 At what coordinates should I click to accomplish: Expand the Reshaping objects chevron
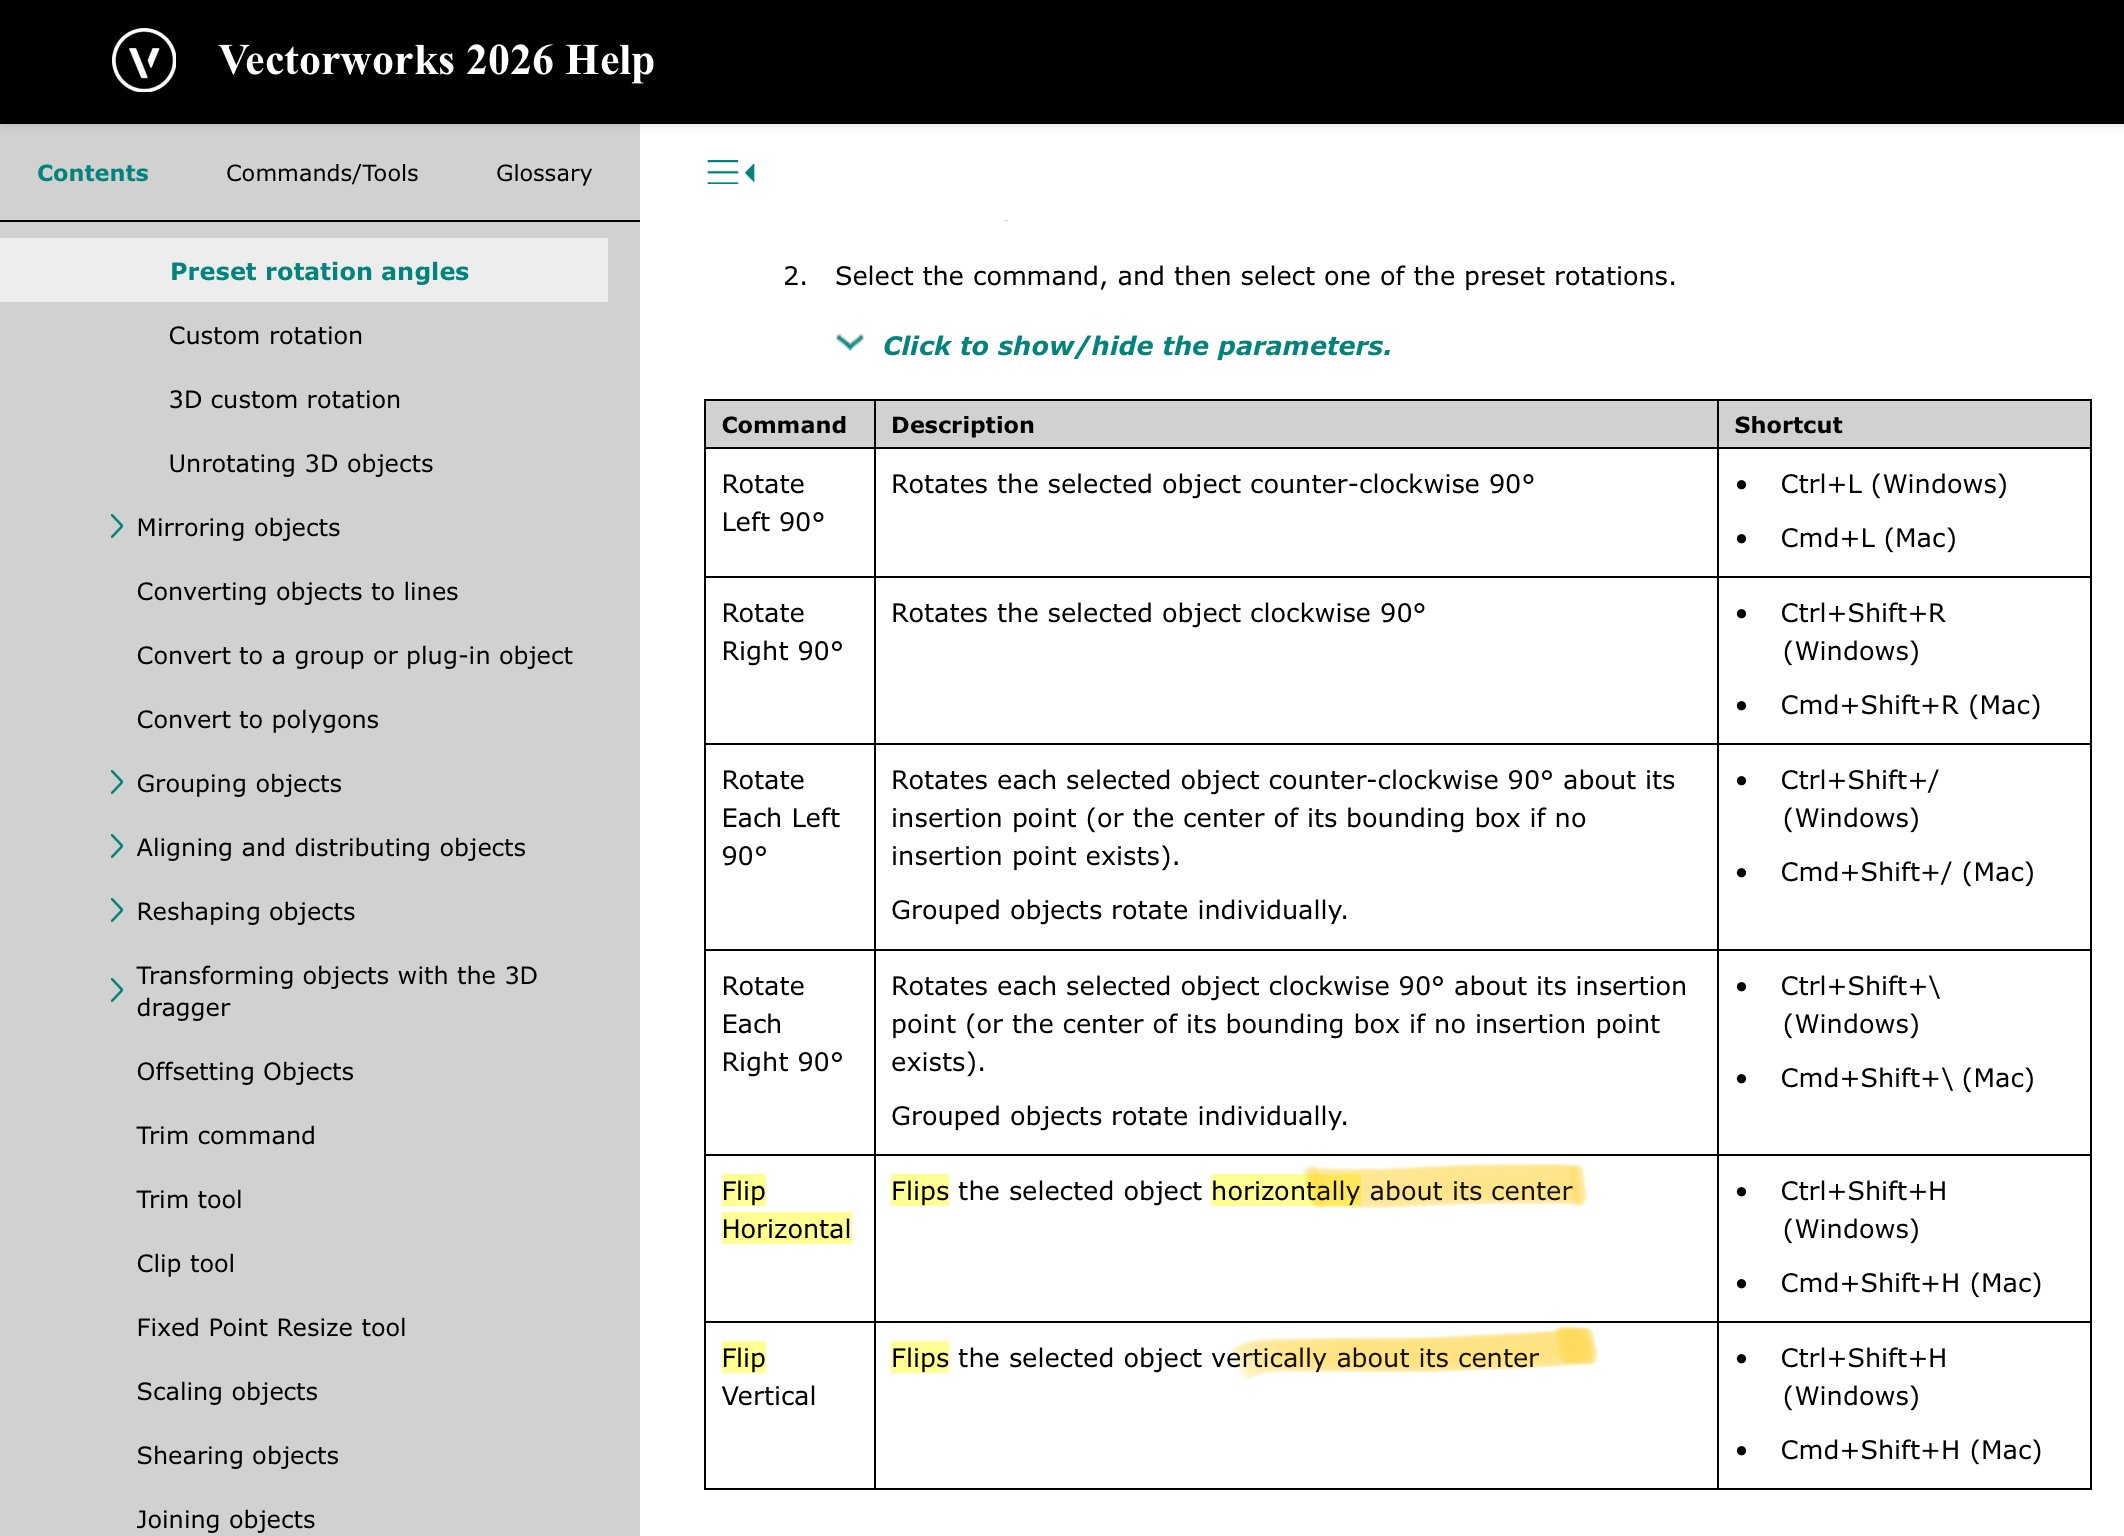(117, 911)
